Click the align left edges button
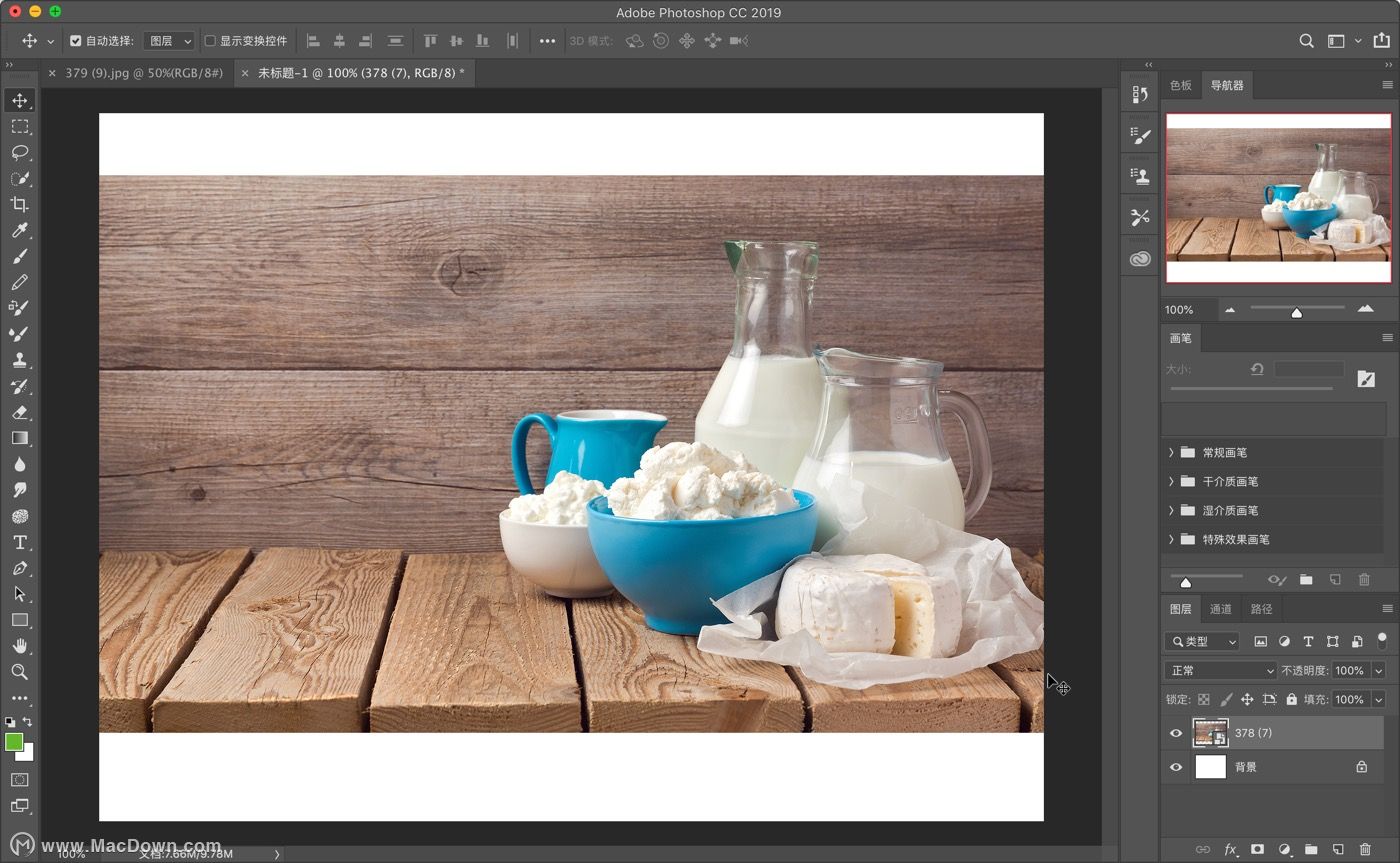 (313, 41)
